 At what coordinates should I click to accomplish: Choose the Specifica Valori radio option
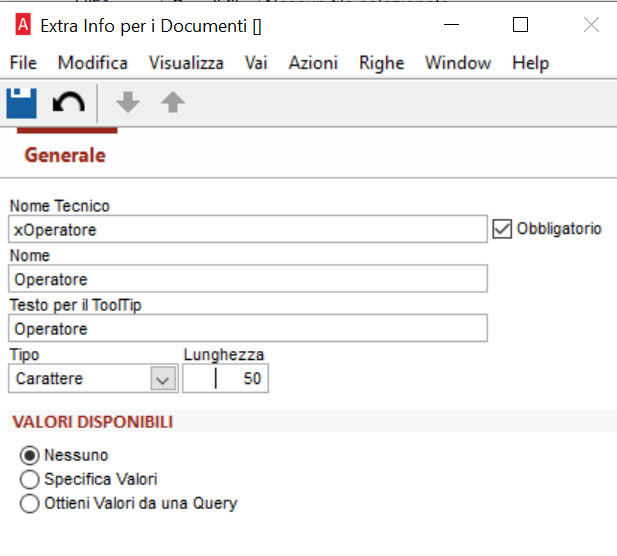[30, 480]
